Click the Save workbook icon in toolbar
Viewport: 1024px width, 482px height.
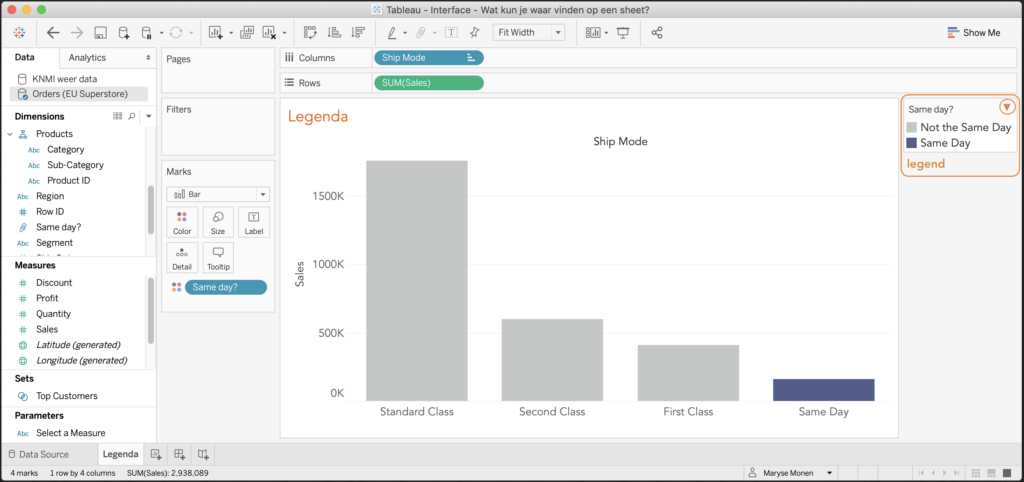tap(100, 33)
